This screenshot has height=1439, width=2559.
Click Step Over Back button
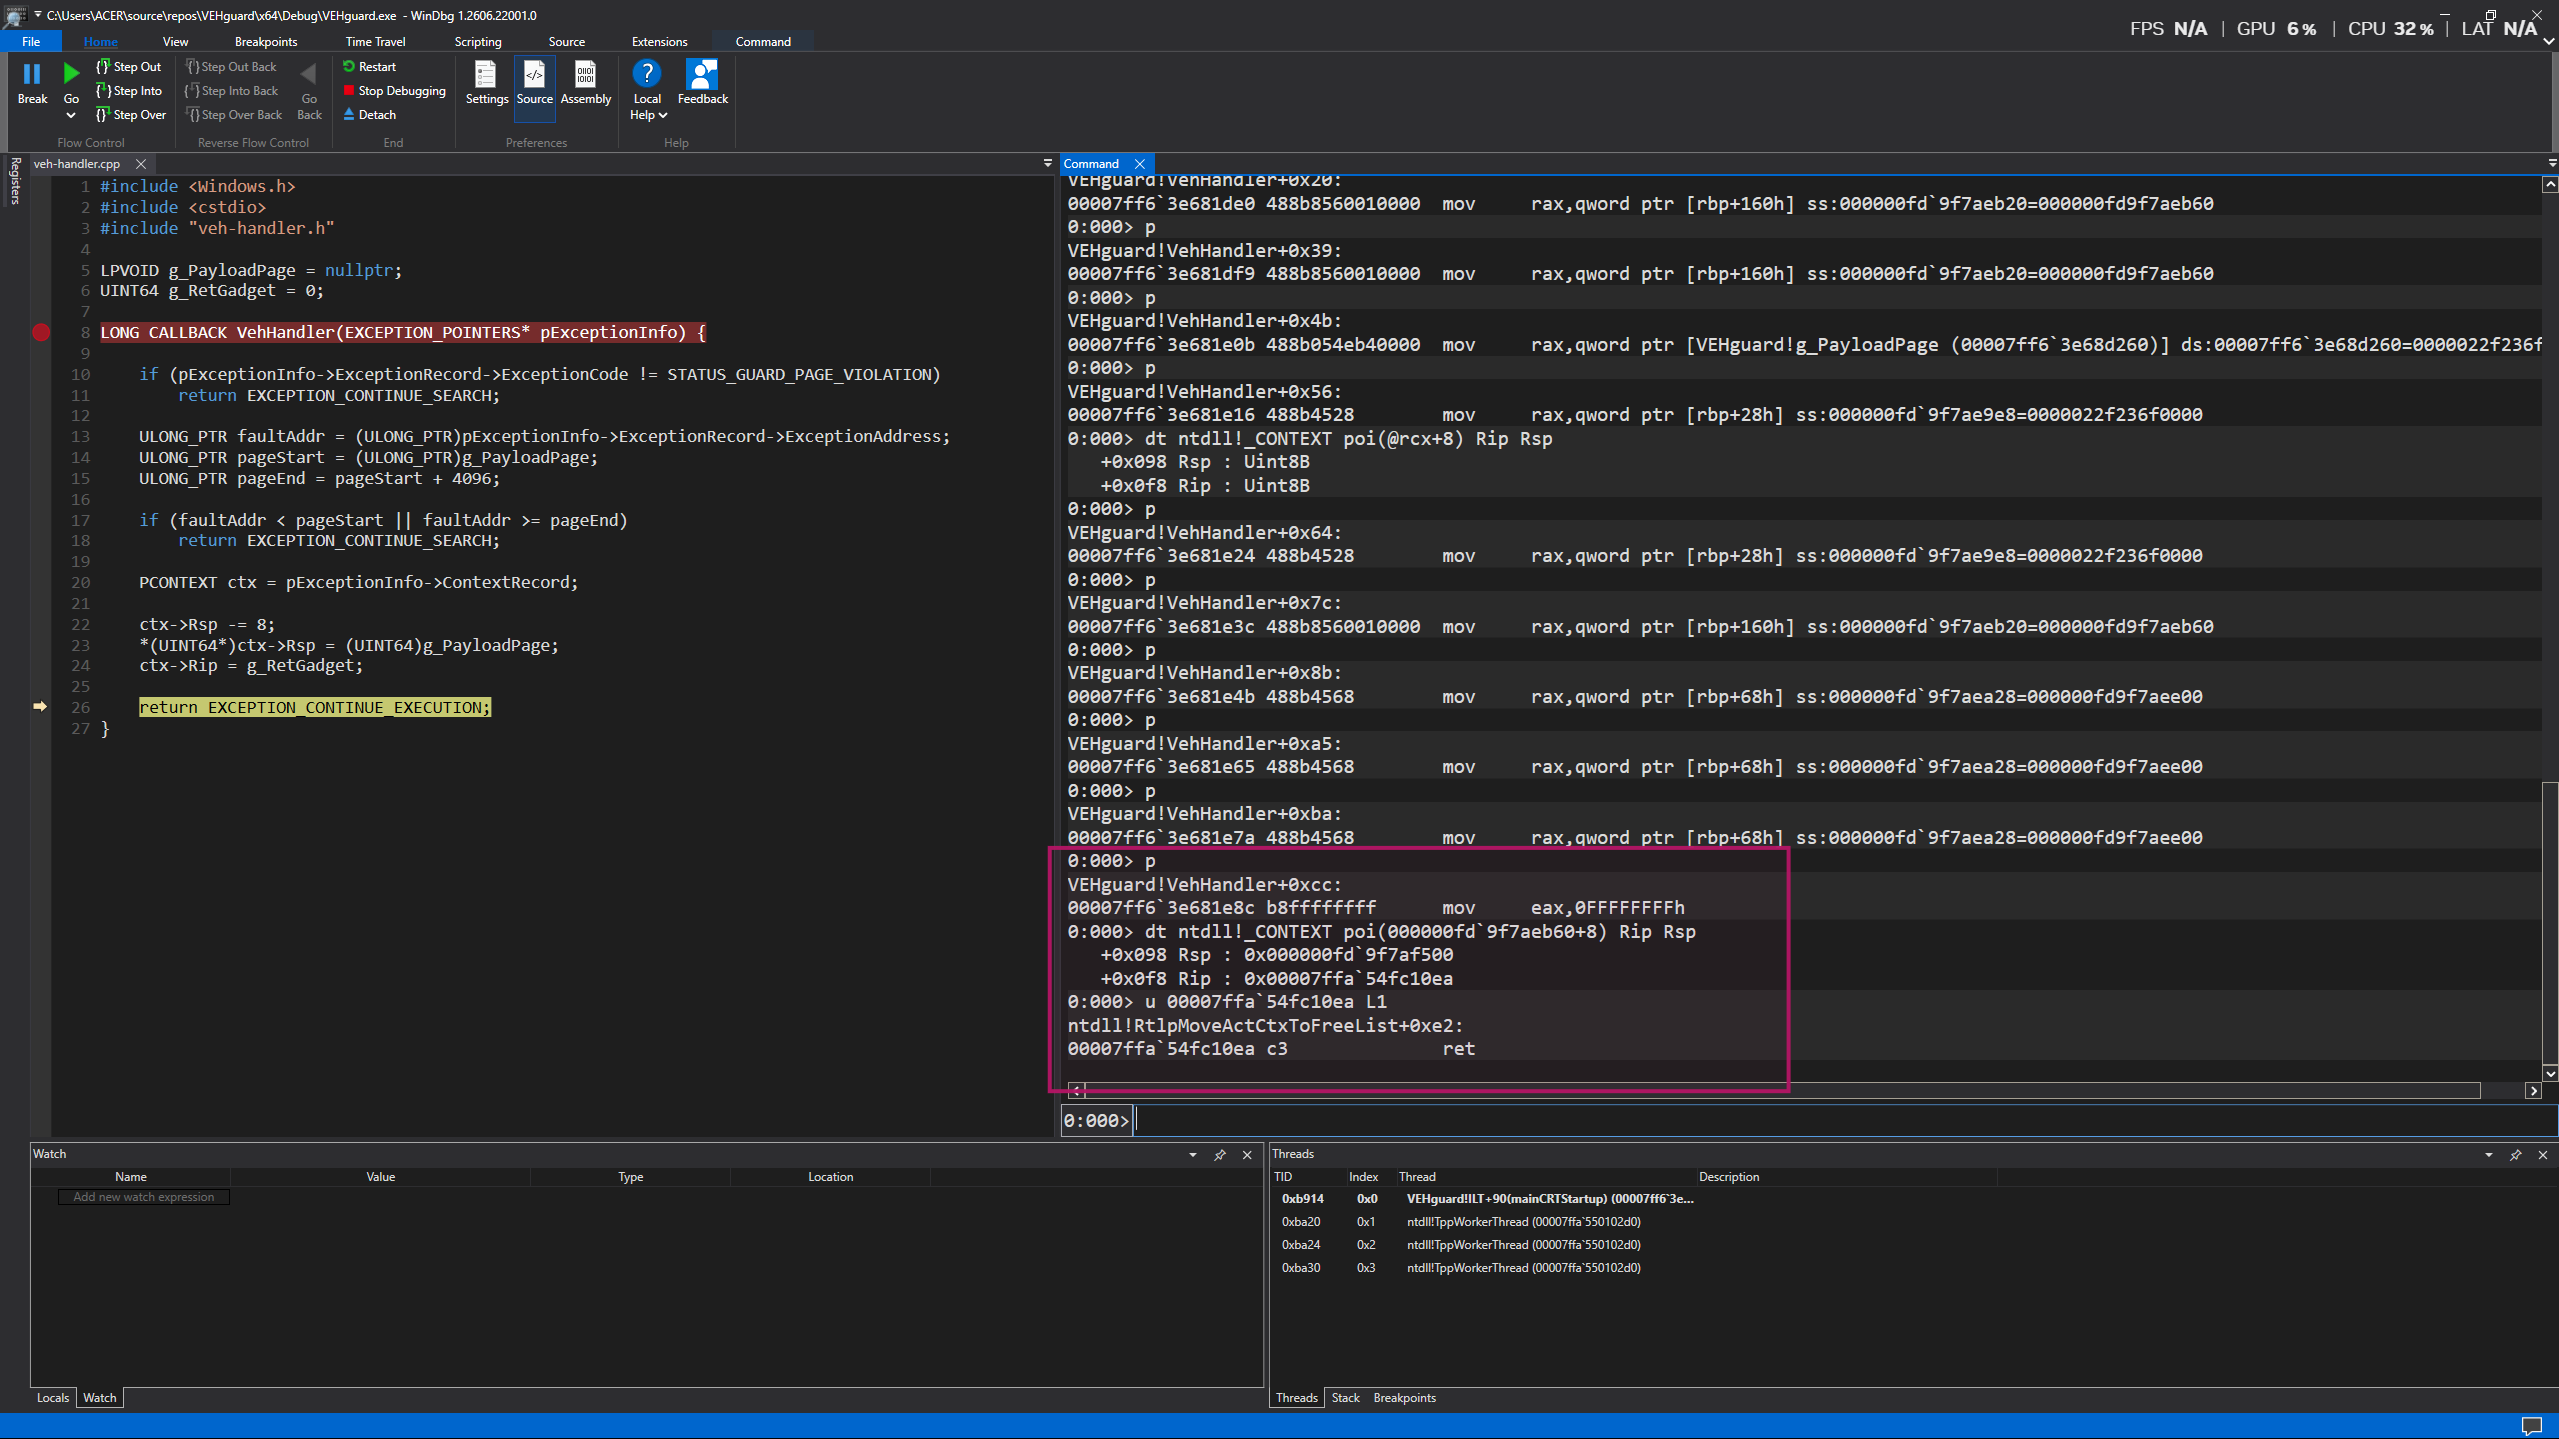[x=234, y=115]
